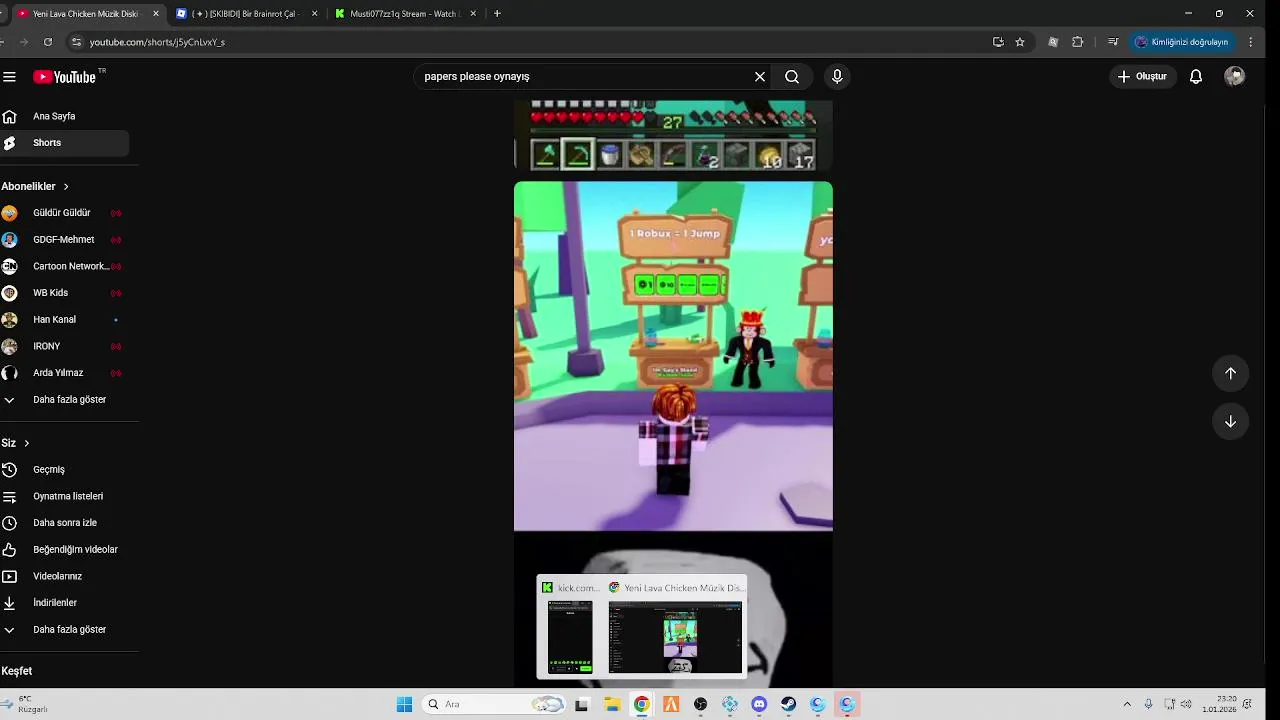1280x720 pixels.
Task: Open the Güldür Güldür channel
Action: click(64, 213)
